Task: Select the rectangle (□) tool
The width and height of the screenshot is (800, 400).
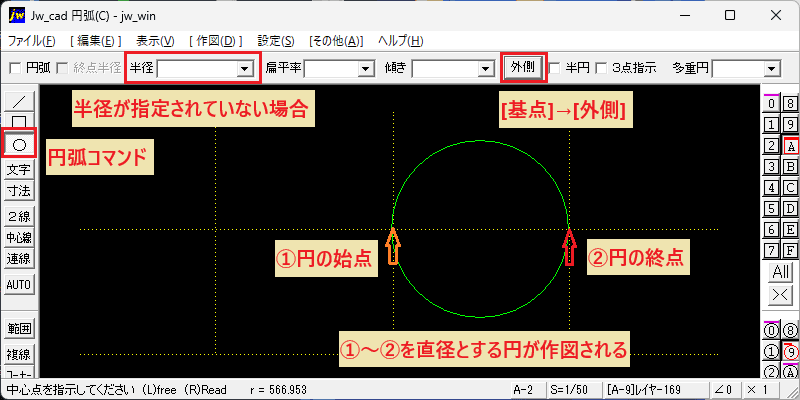Action: coord(19,121)
